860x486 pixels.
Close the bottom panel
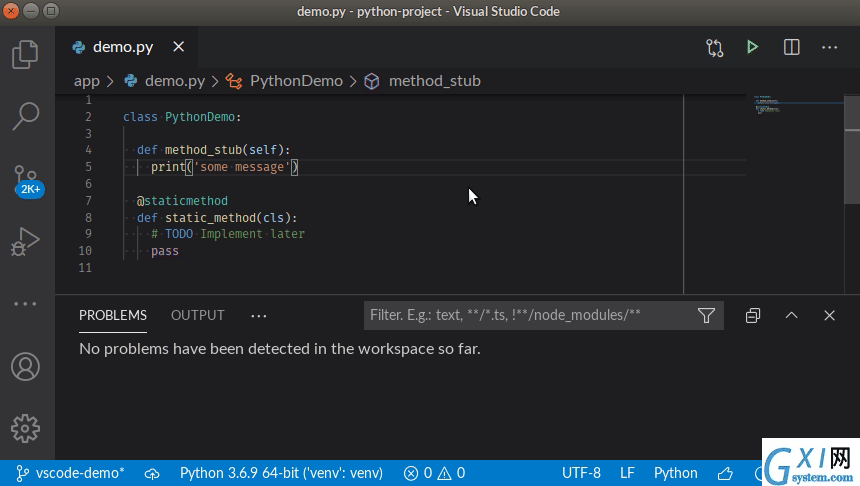[829, 315]
